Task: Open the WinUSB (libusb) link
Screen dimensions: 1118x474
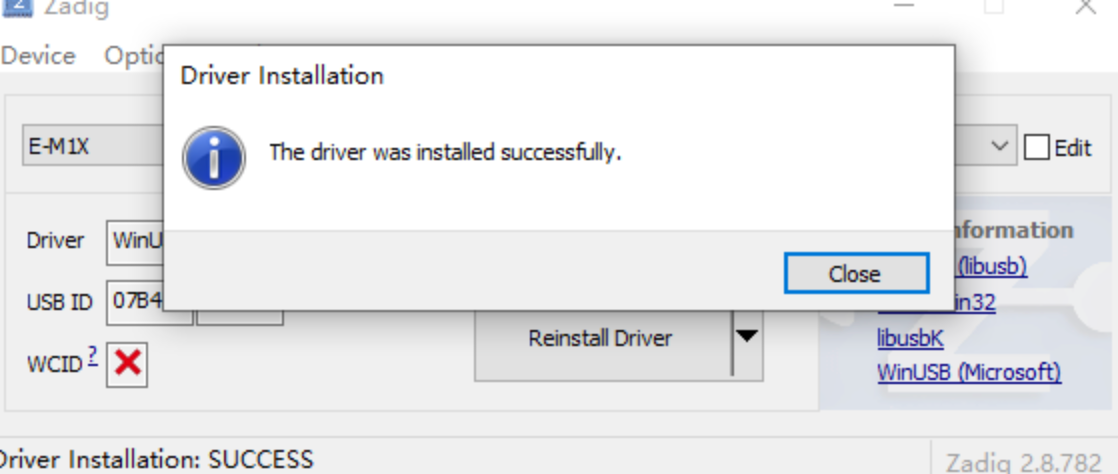Action: (991, 266)
